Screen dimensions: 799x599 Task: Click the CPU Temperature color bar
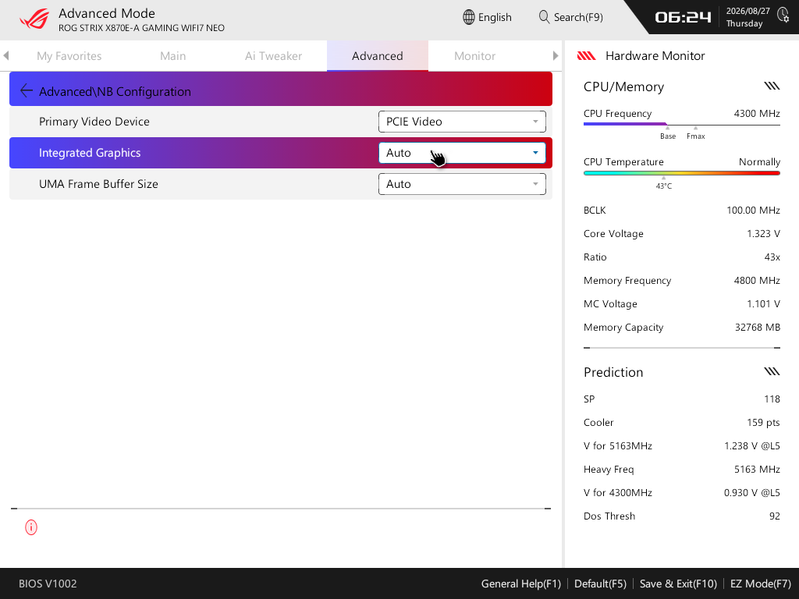[x=682, y=173]
